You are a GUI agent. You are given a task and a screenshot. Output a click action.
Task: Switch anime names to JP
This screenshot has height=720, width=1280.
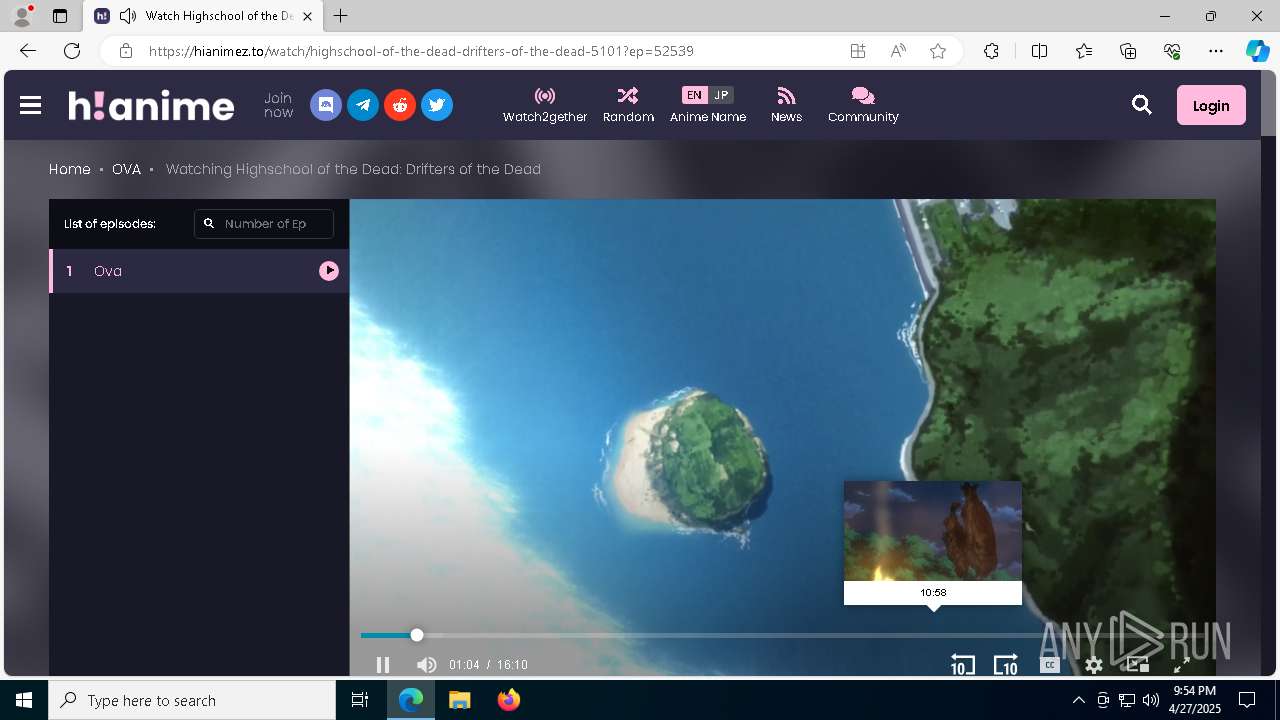click(721, 95)
